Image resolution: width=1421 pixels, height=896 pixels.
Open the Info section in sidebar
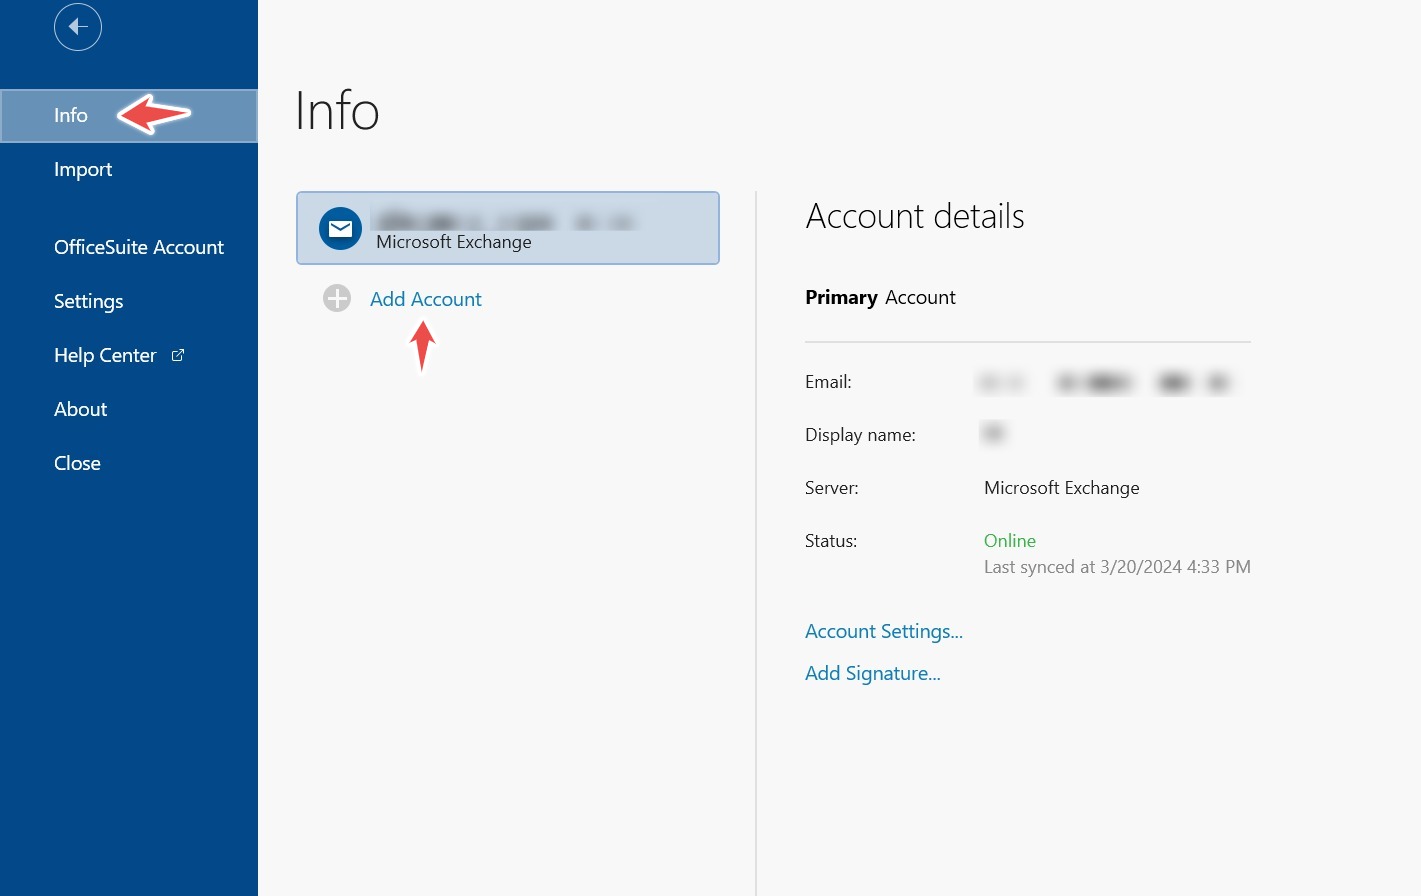[x=71, y=116]
